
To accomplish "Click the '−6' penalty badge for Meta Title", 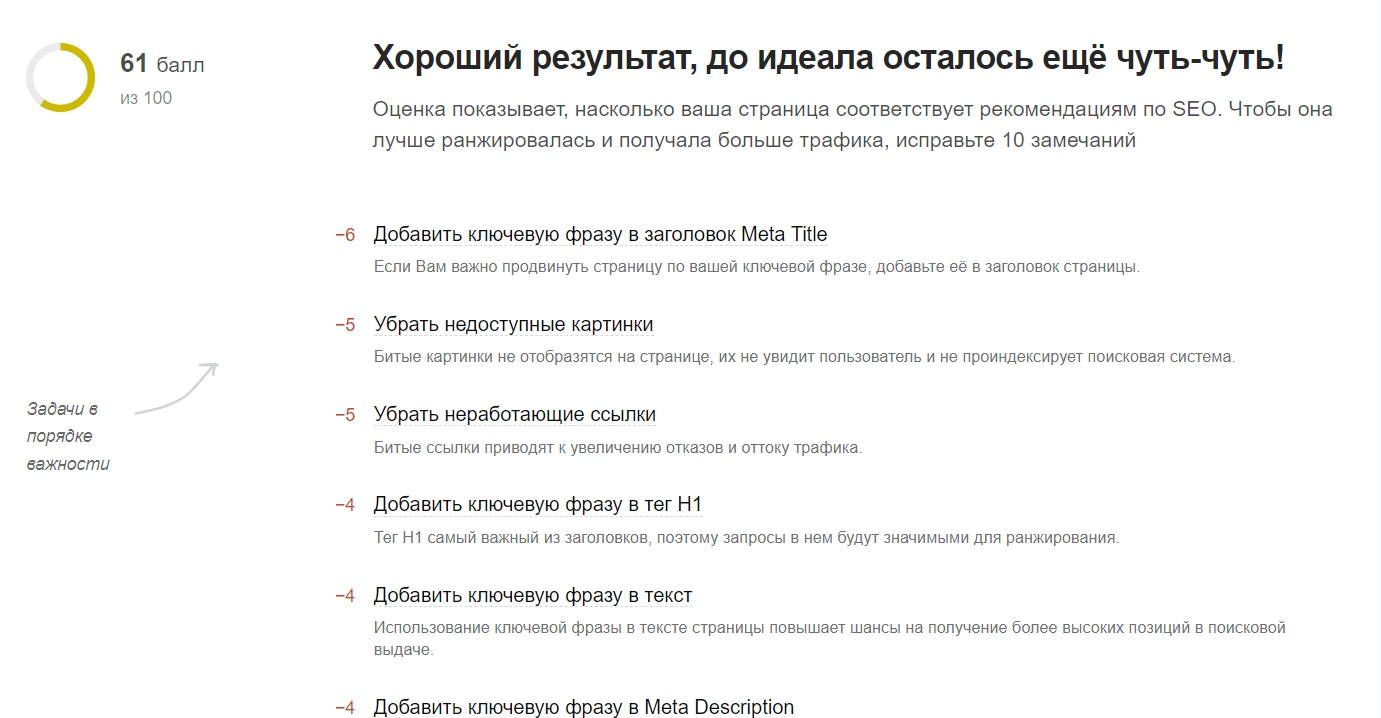I will [x=345, y=234].
